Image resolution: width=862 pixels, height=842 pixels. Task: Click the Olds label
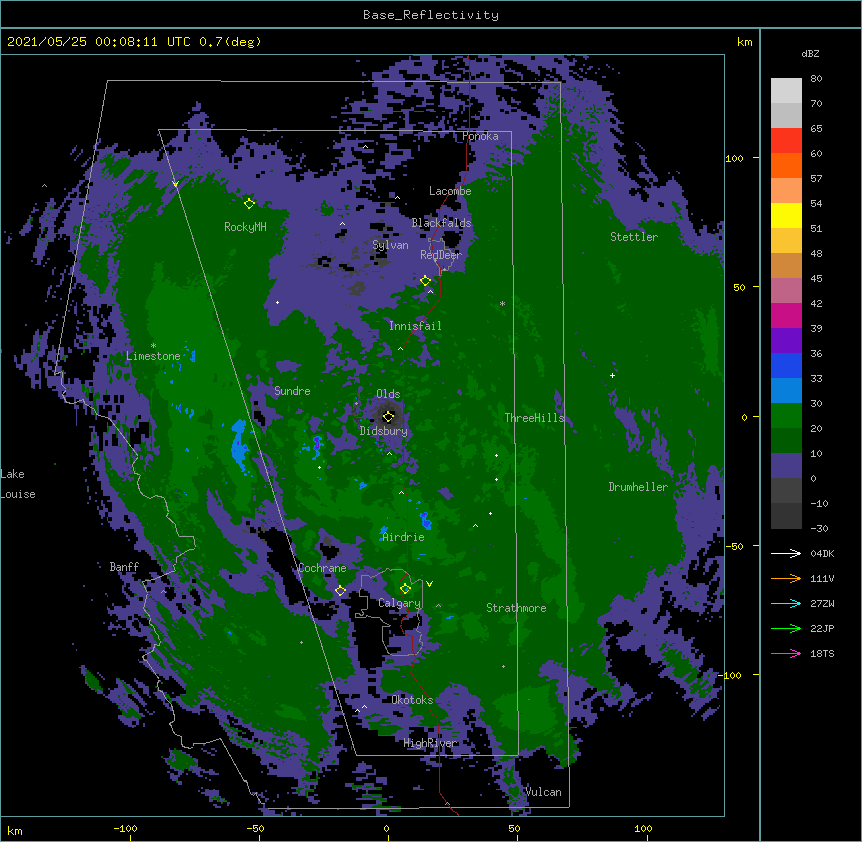coord(388,394)
